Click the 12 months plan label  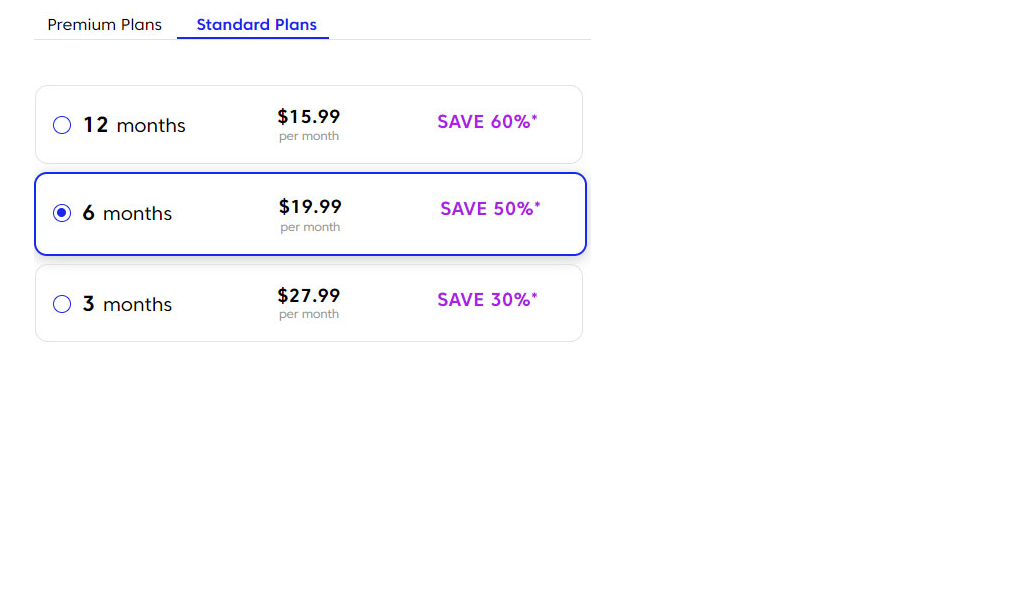pyautogui.click(x=134, y=125)
